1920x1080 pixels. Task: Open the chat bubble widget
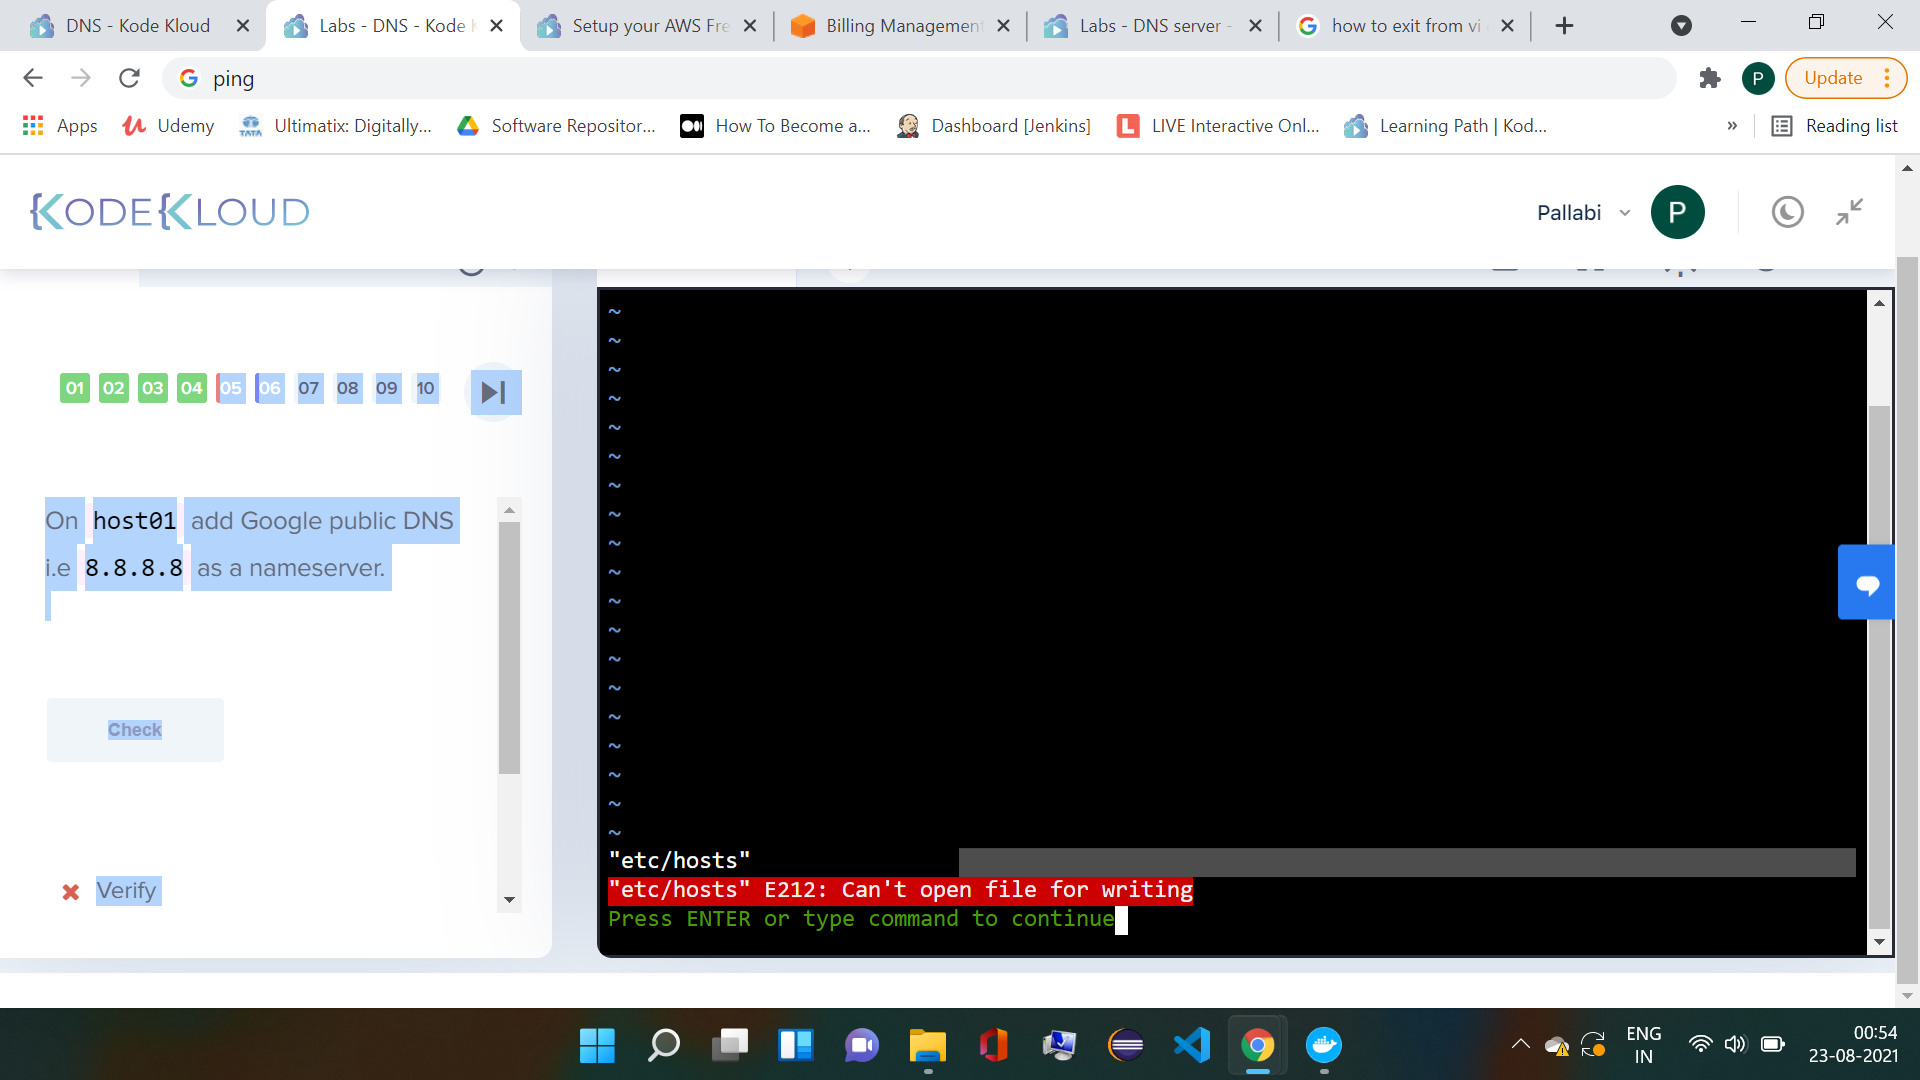tap(1866, 584)
